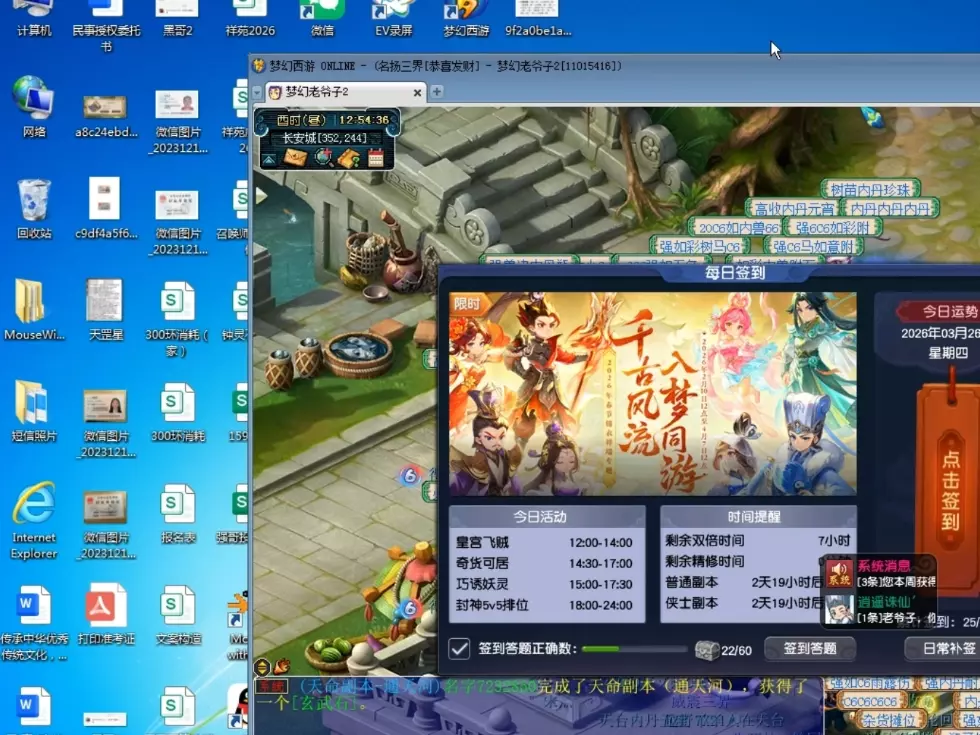Image resolution: width=980 pixels, height=735 pixels.
Task: Expand the left-edge triangle arrow in game
Action: [261, 196]
